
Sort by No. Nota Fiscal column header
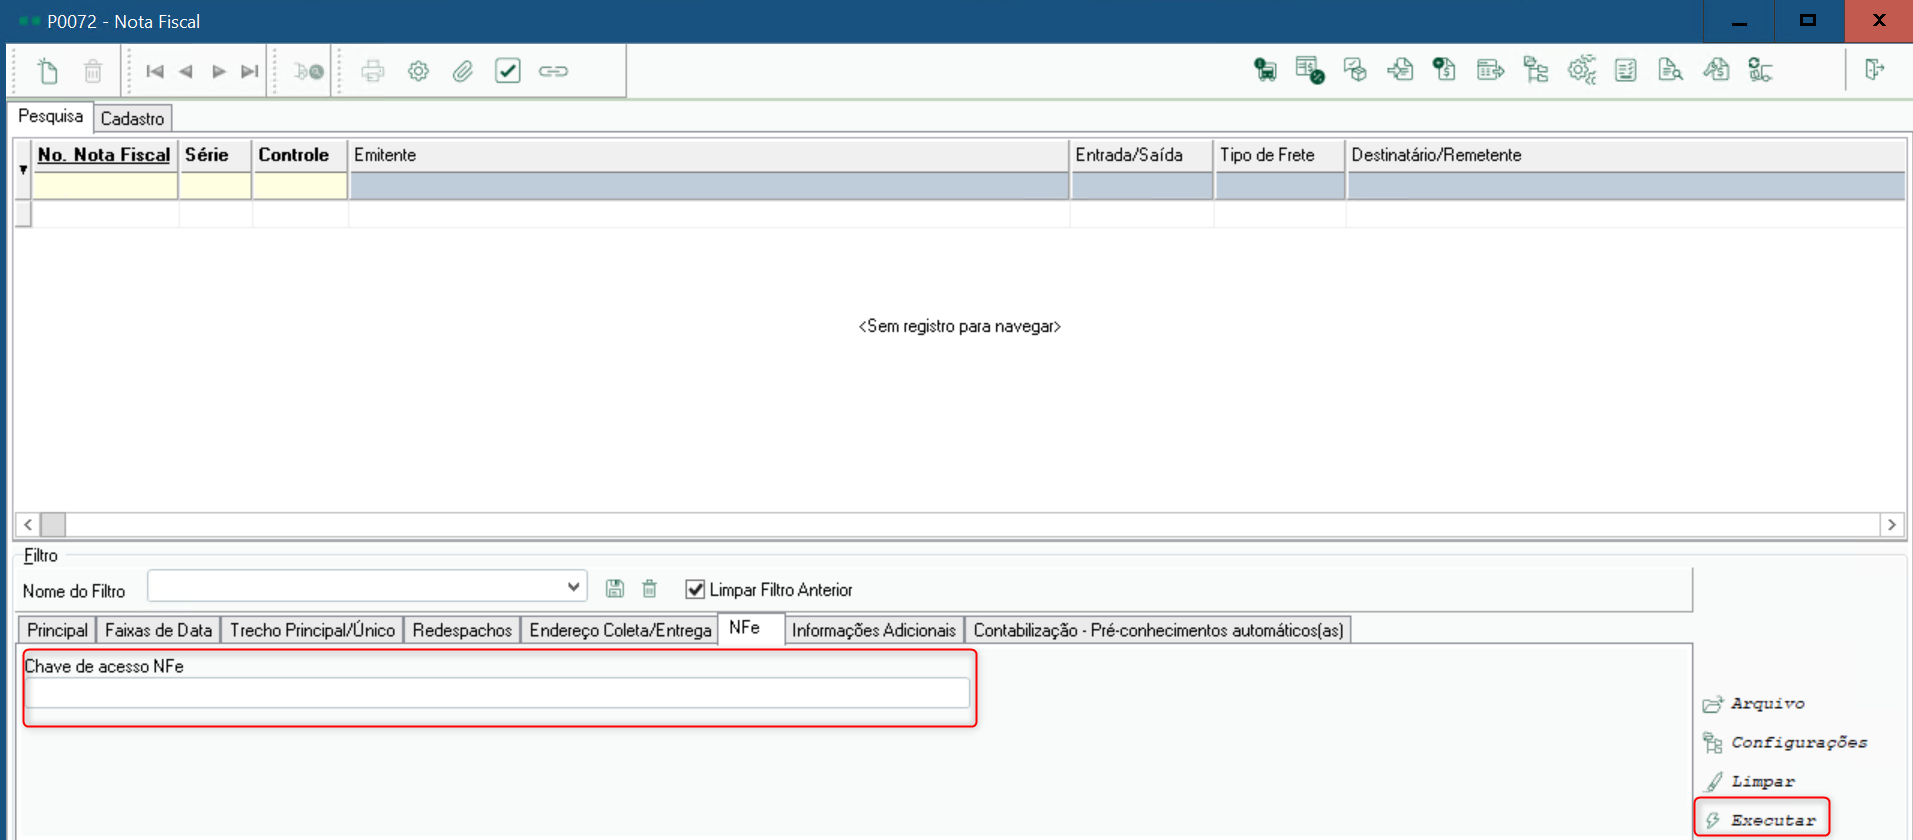click(104, 155)
